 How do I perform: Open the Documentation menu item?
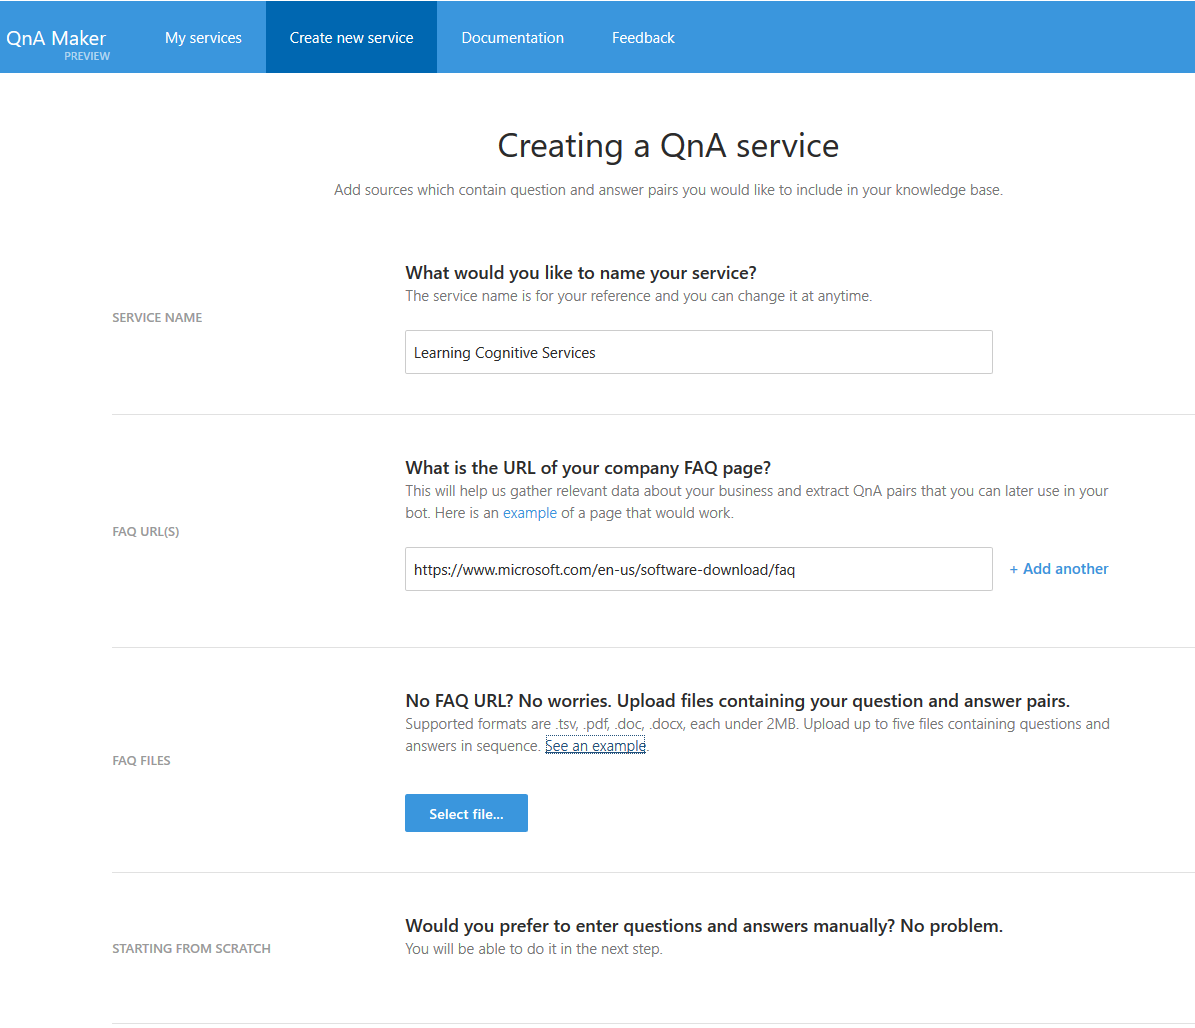512,37
